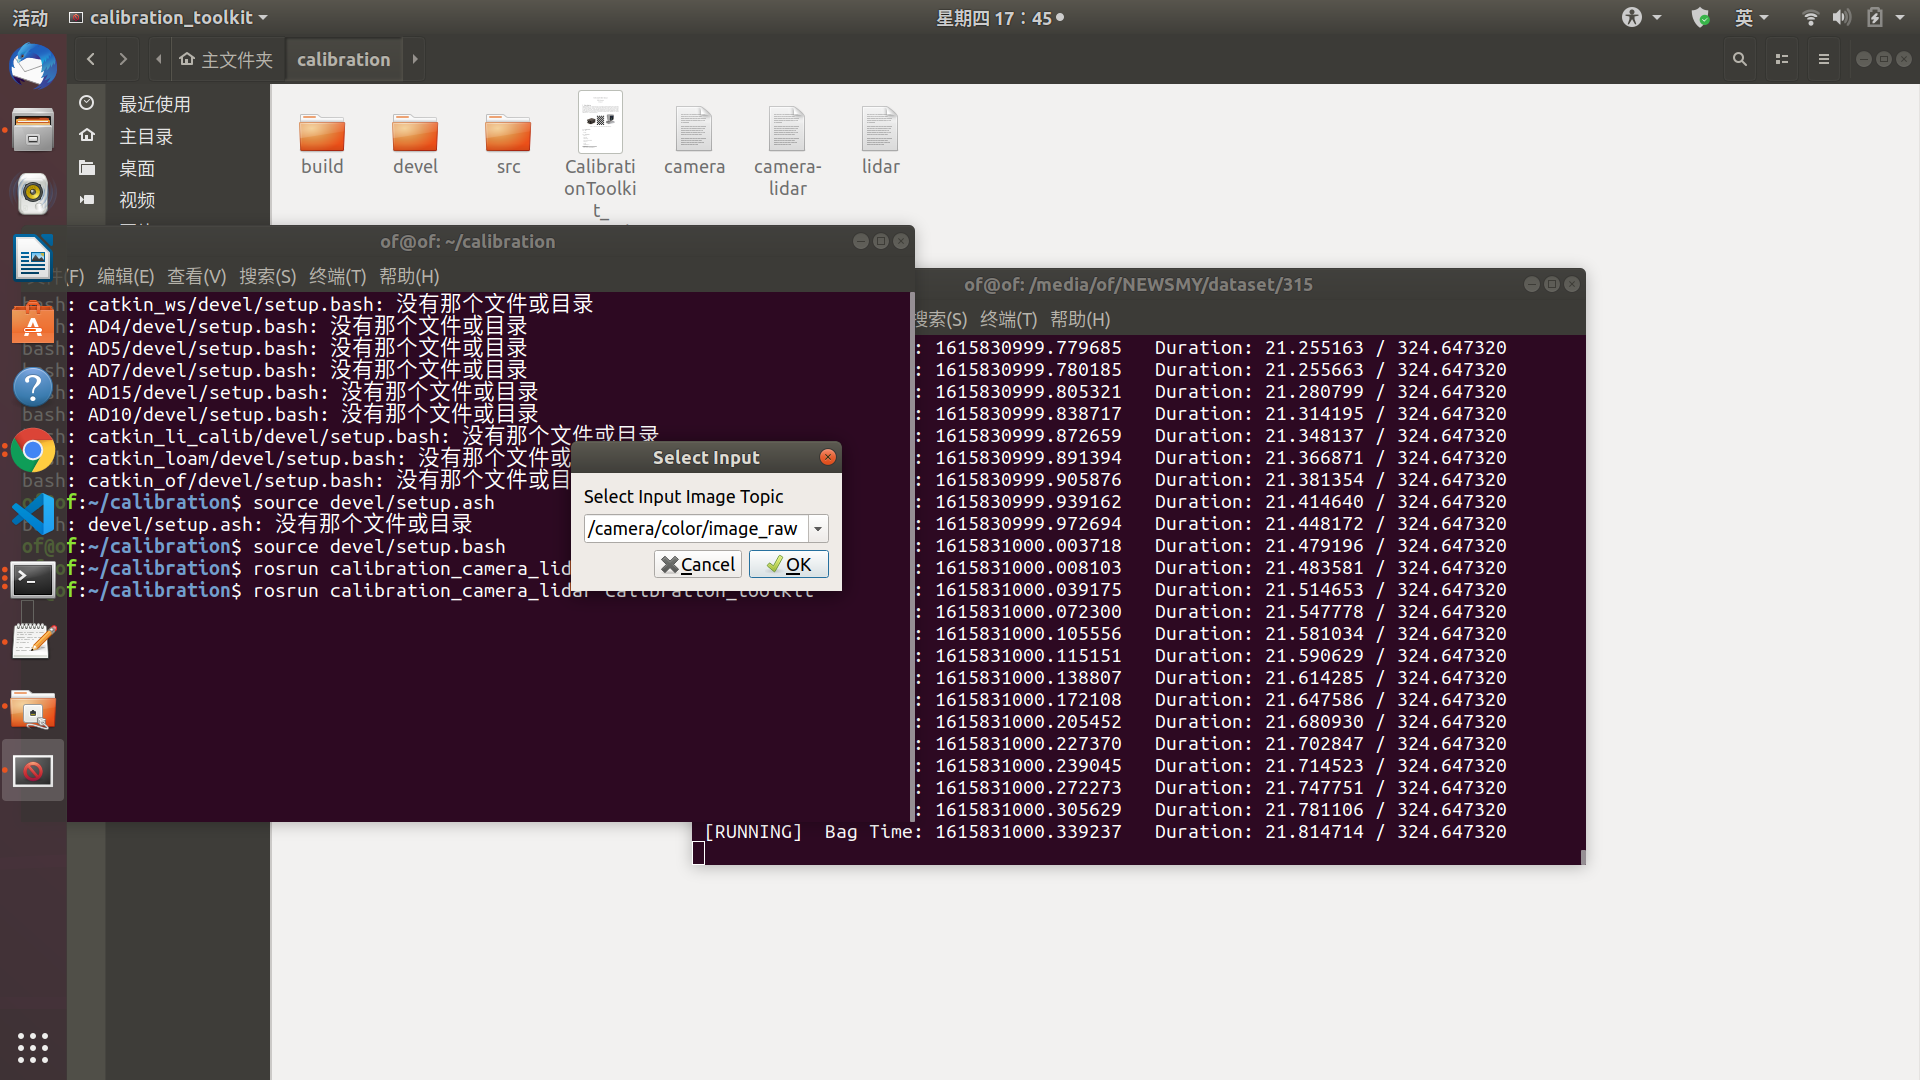Image resolution: width=1920 pixels, height=1080 pixels.
Task: Select the camera text file
Action: click(x=694, y=142)
